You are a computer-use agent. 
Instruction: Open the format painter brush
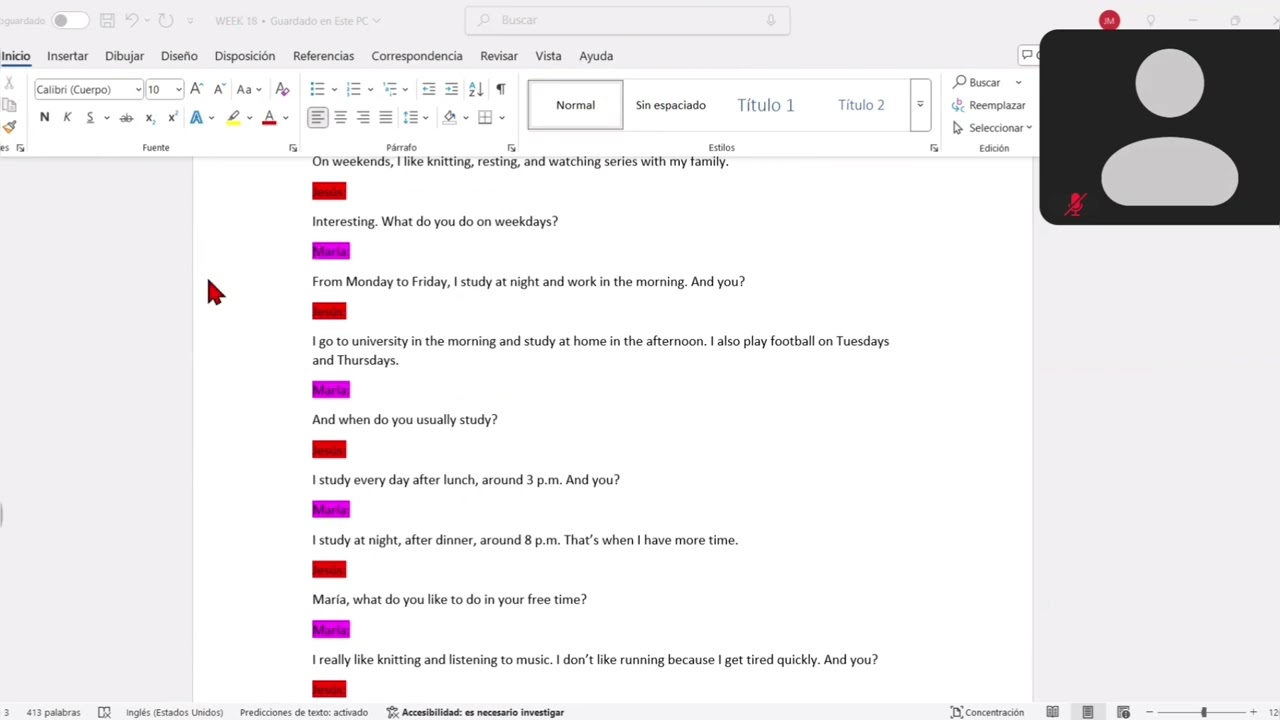tap(9, 127)
